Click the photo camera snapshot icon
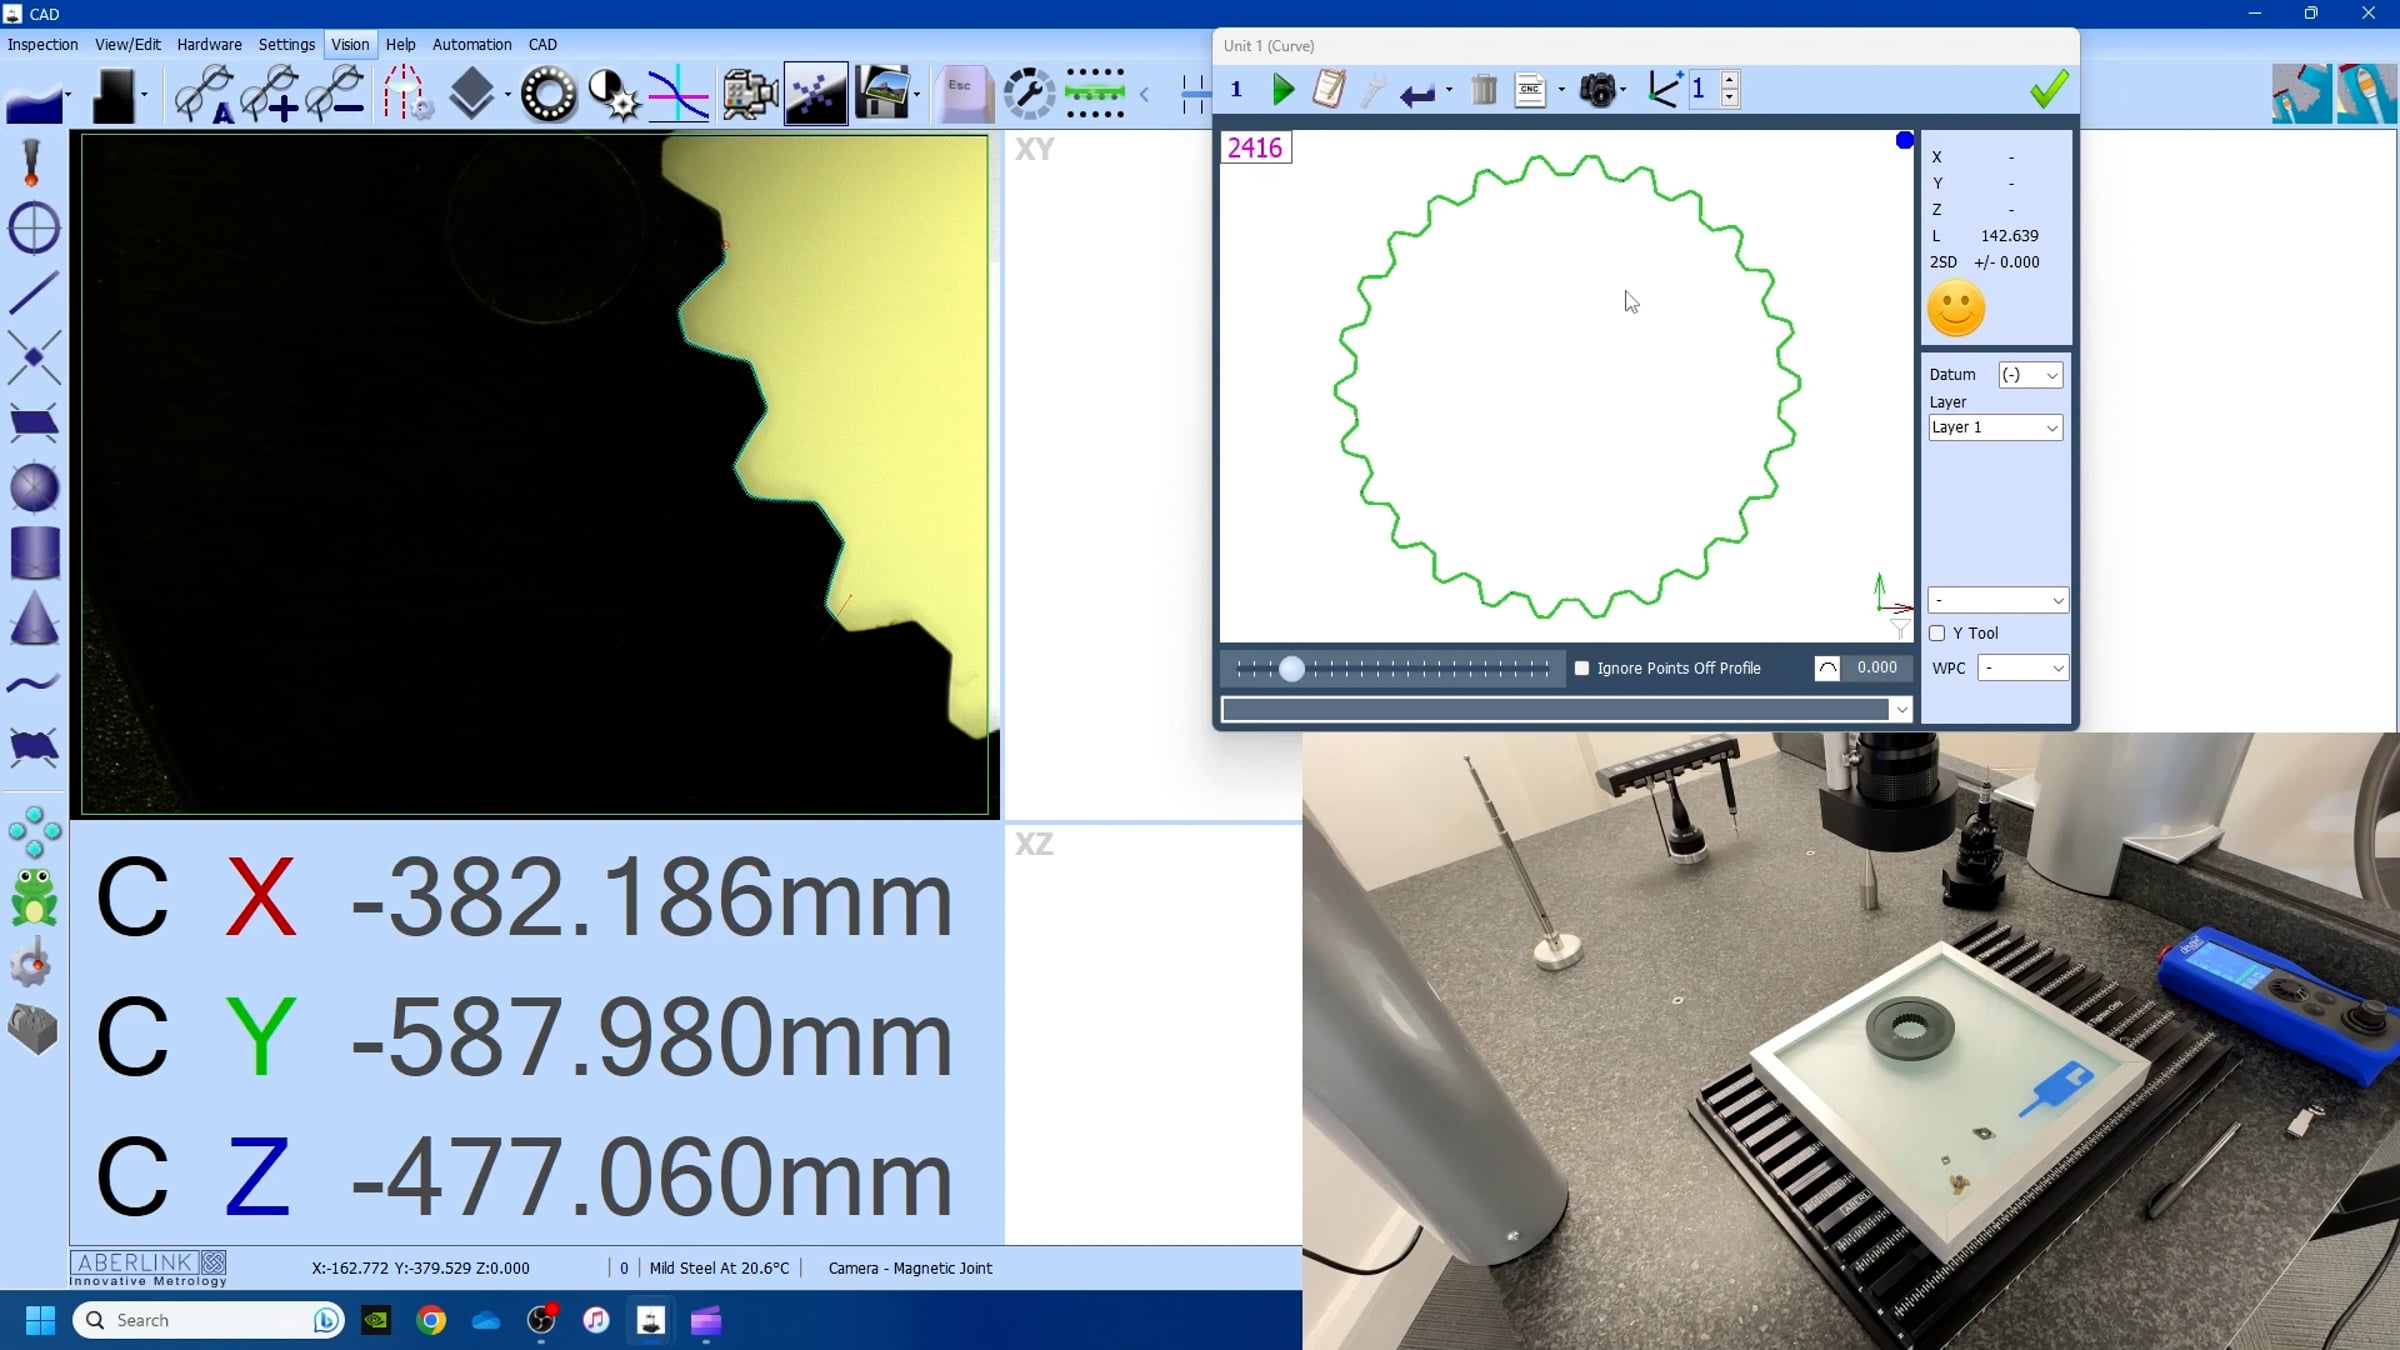Image resolution: width=2400 pixels, height=1350 pixels. [1598, 90]
